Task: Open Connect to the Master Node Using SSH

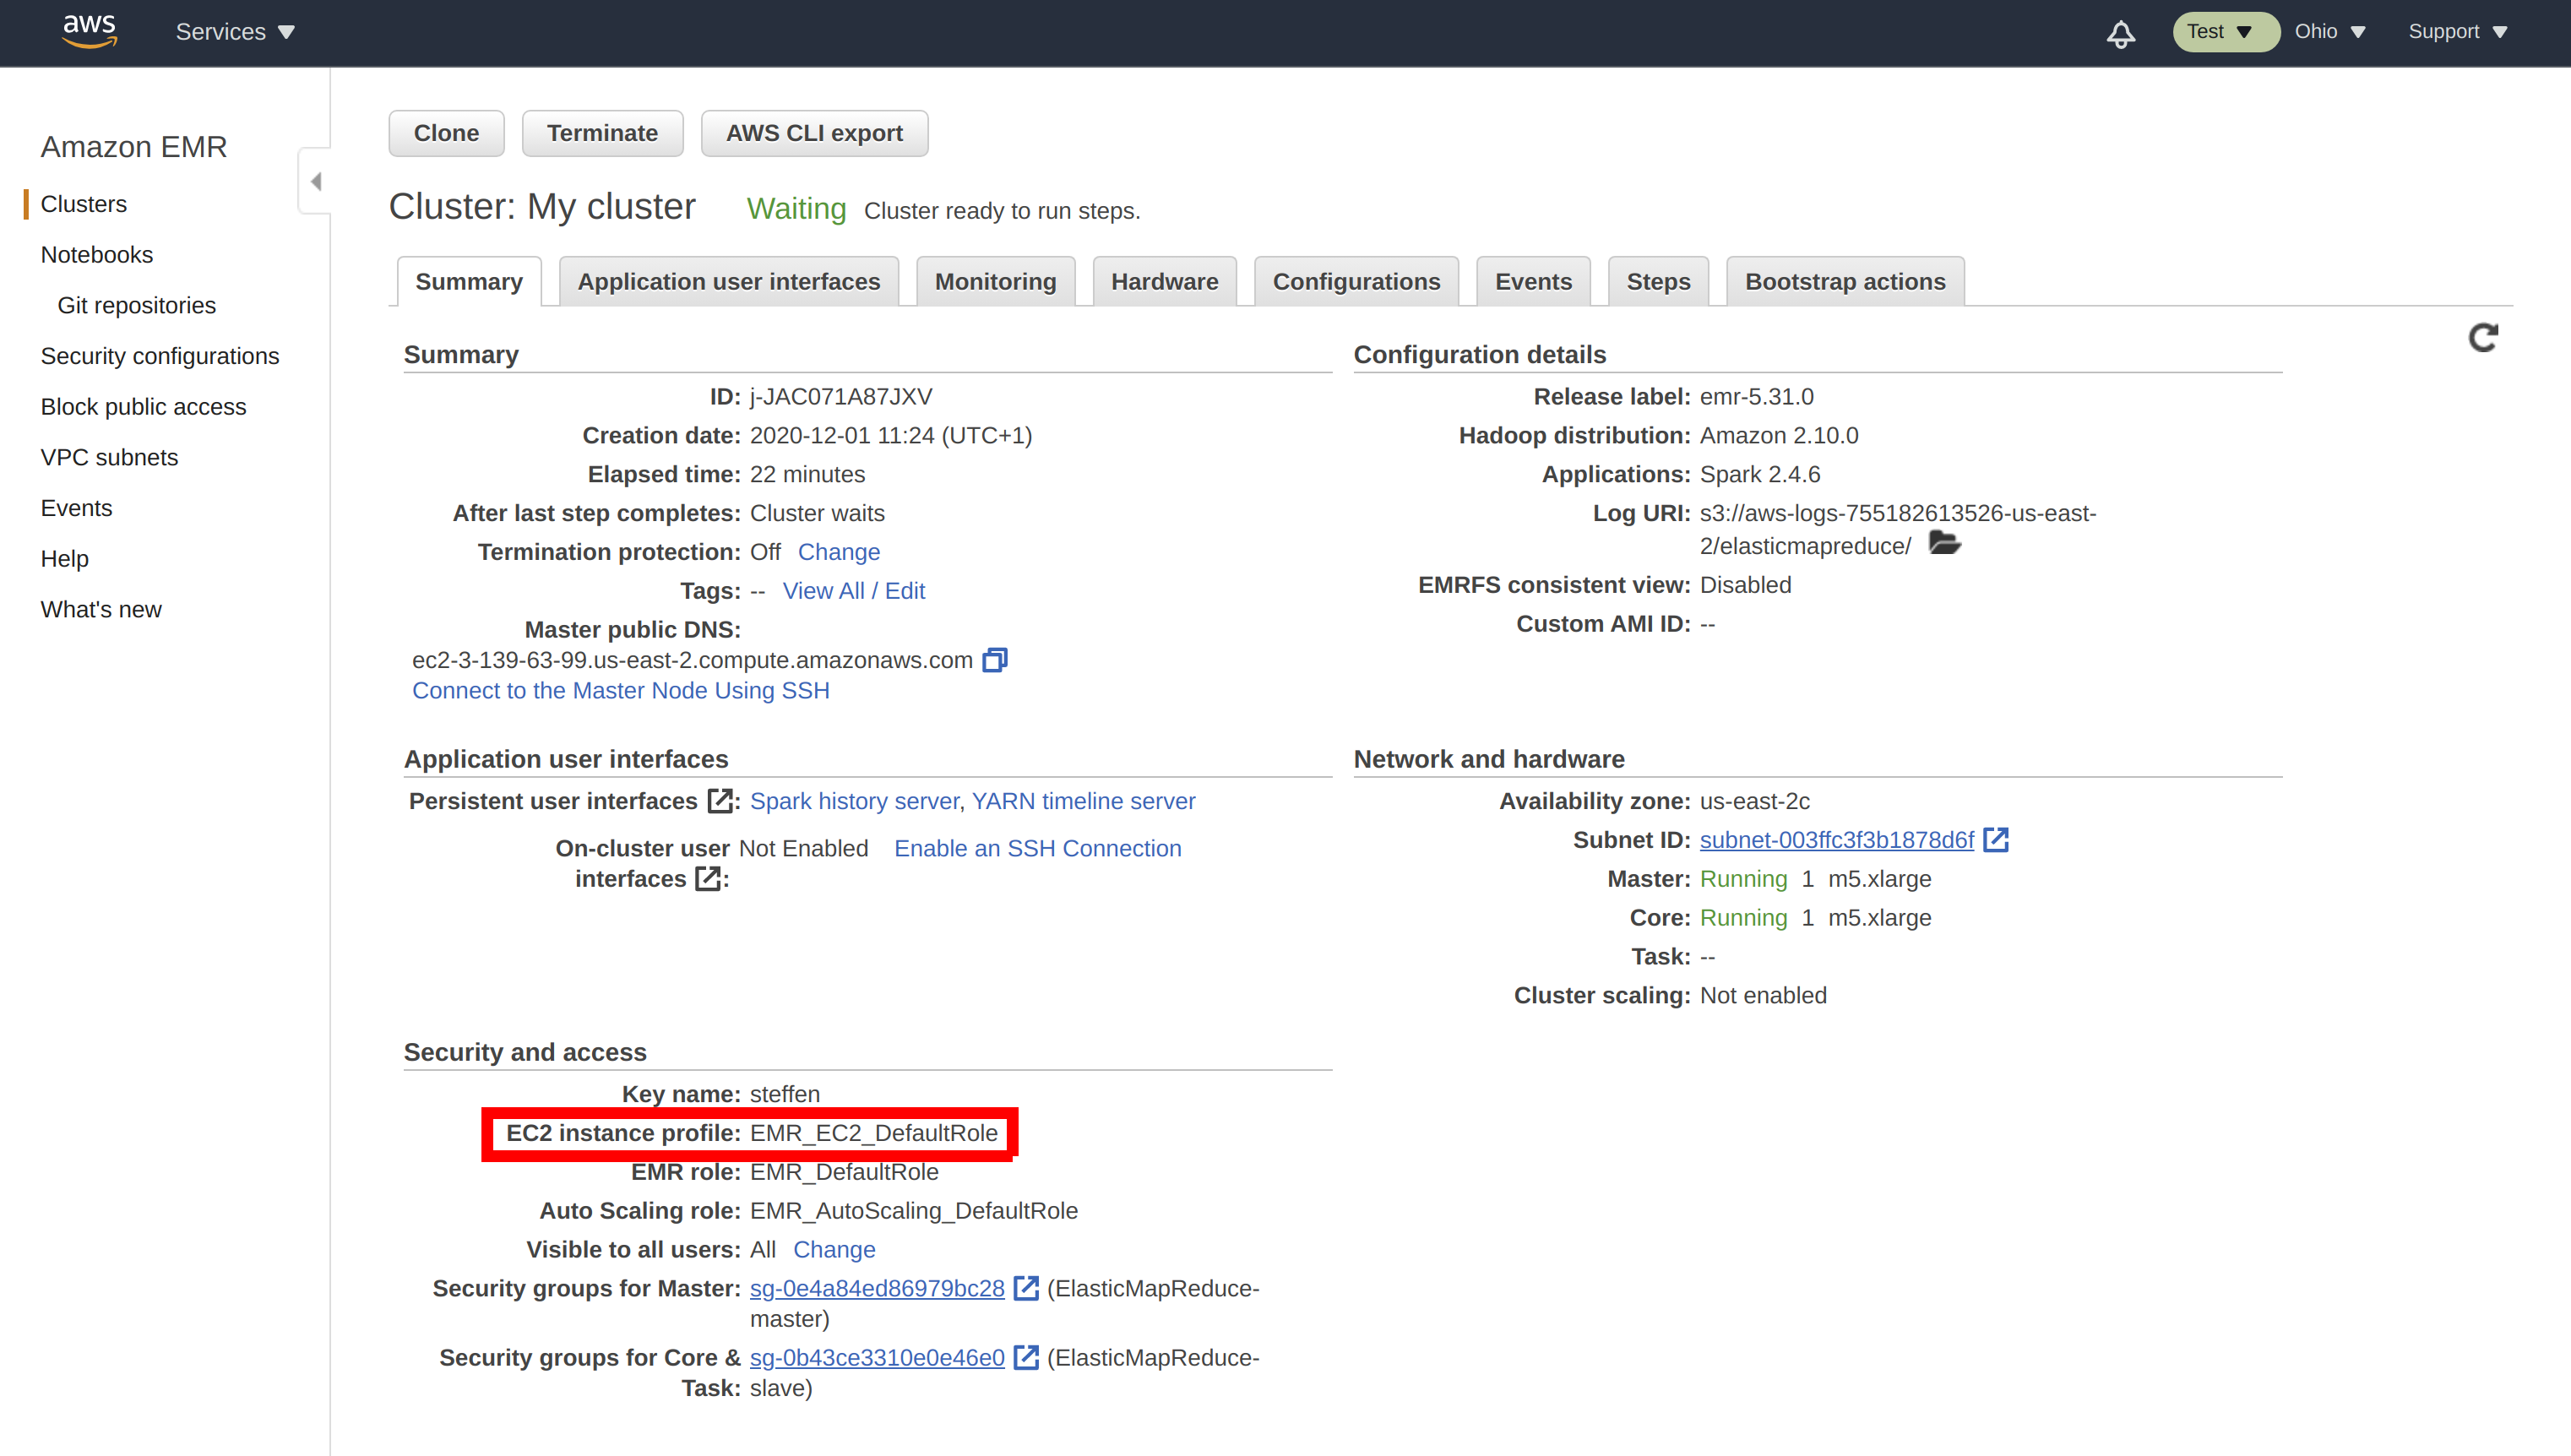Action: tap(620, 690)
